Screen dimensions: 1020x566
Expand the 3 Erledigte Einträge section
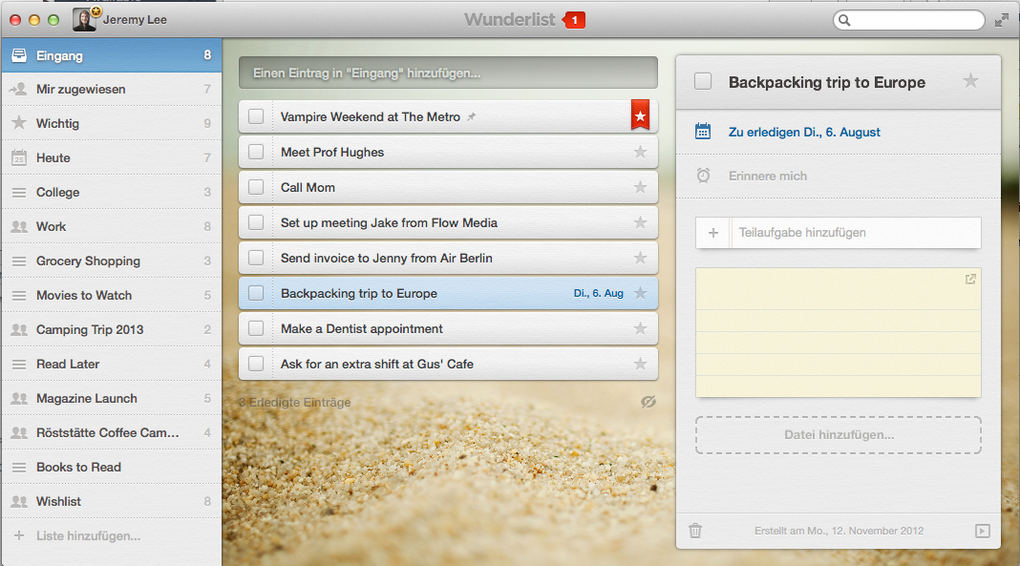coord(295,402)
